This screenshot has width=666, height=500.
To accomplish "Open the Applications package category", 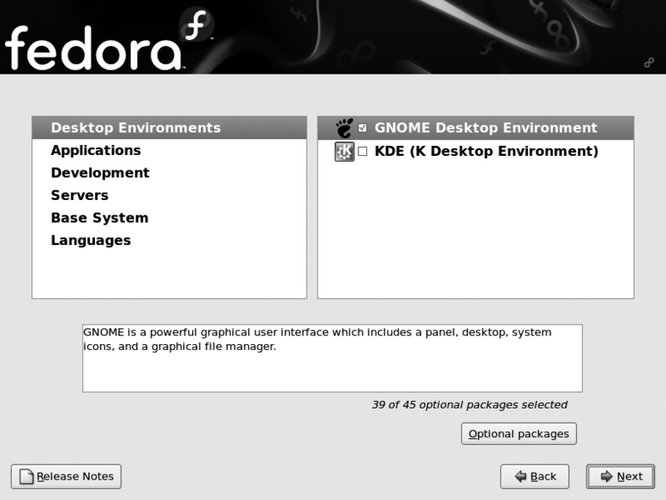I will pyautogui.click(x=96, y=150).
